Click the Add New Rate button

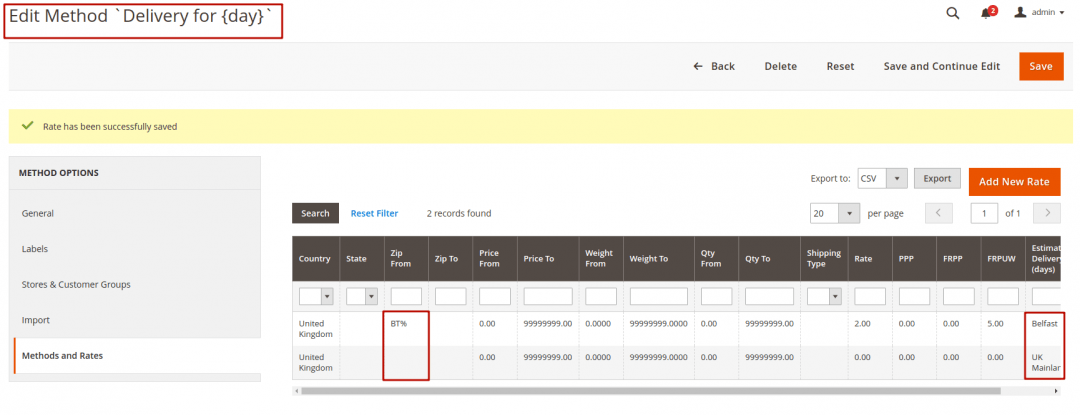(x=1014, y=181)
